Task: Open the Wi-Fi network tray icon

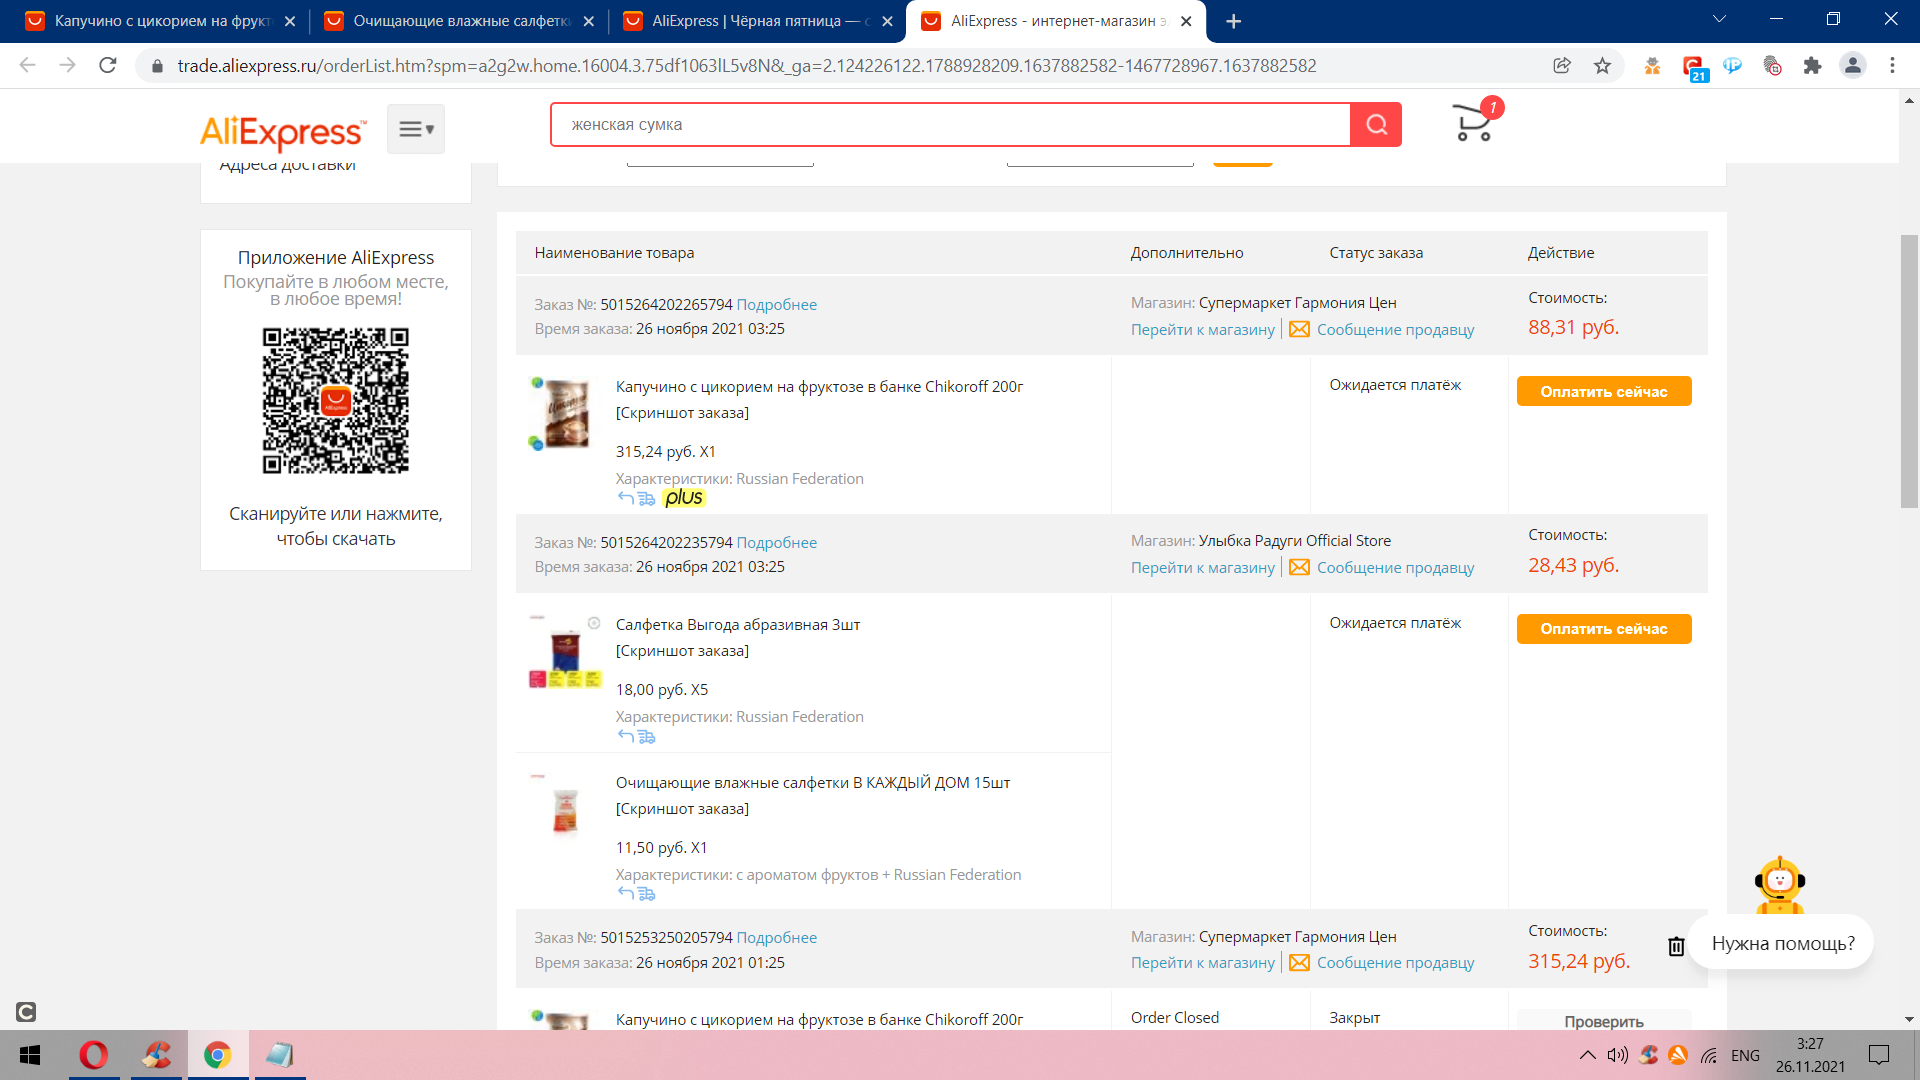Action: (x=1709, y=1055)
